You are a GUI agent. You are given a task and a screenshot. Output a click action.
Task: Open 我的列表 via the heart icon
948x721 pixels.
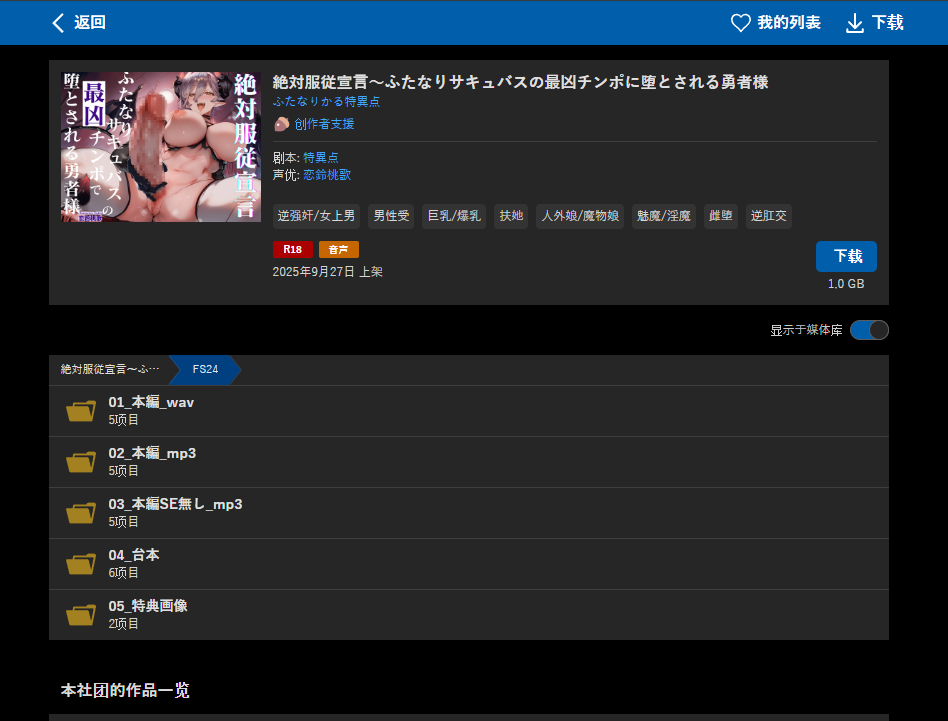[739, 22]
